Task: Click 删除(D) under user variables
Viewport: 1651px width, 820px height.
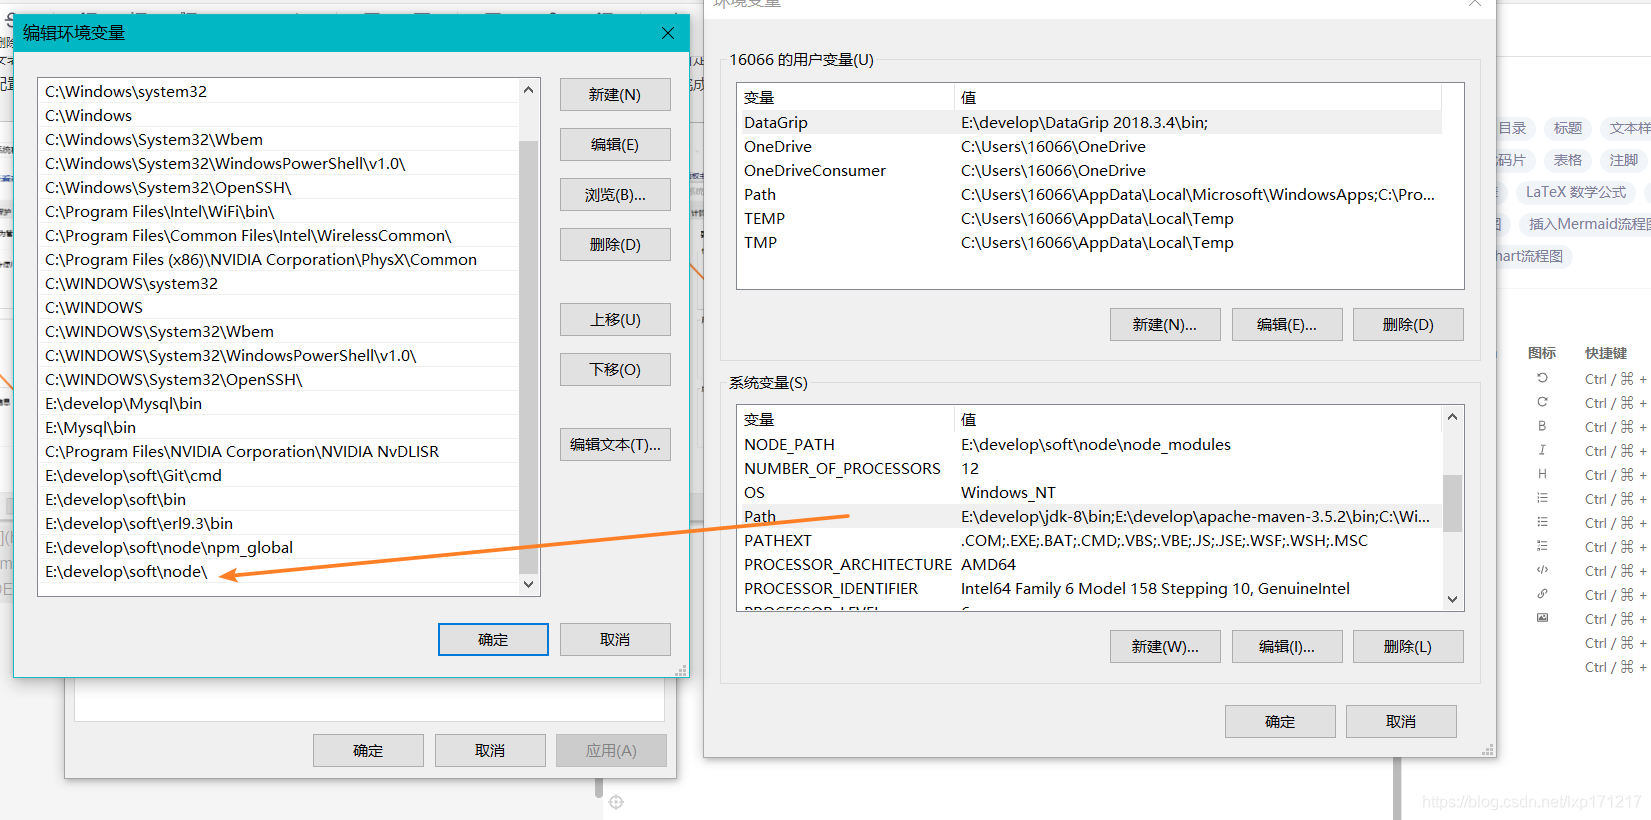Action: [x=1408, y=325]
